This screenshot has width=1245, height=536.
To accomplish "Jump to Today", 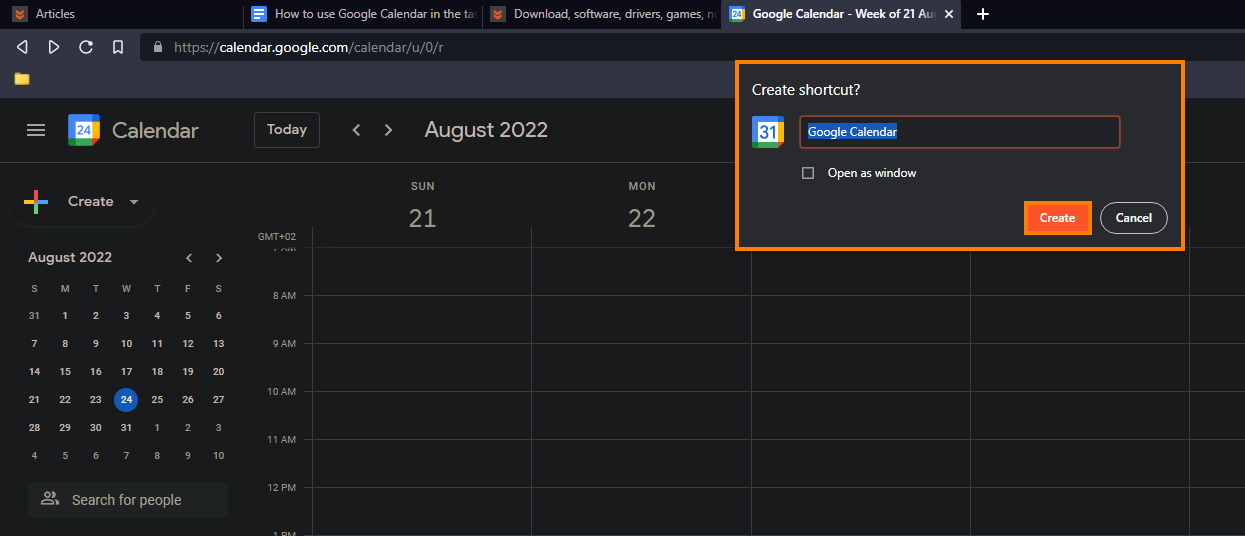I will pos(287,130).
